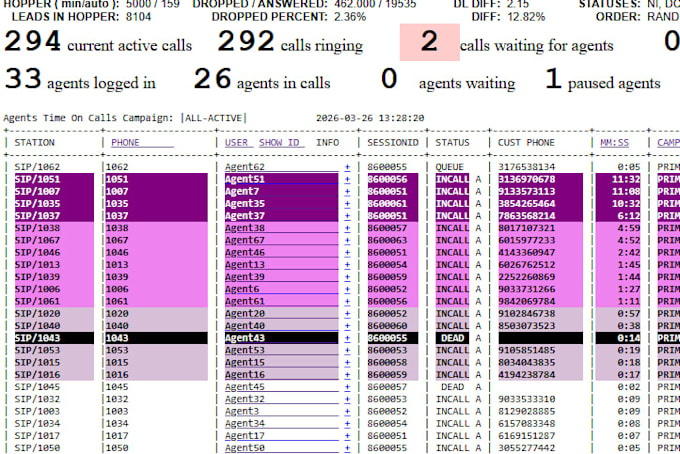Click station SIP/1051 cell
Screen dimensions: 680x454
click(x=54, y=179)
